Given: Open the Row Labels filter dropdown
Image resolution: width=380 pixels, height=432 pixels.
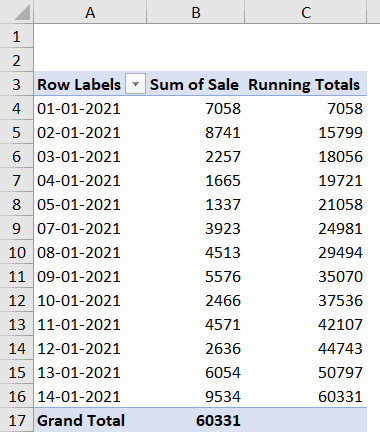Looking at the screenshot, I should pyautogui.click(x=135, y=84).
